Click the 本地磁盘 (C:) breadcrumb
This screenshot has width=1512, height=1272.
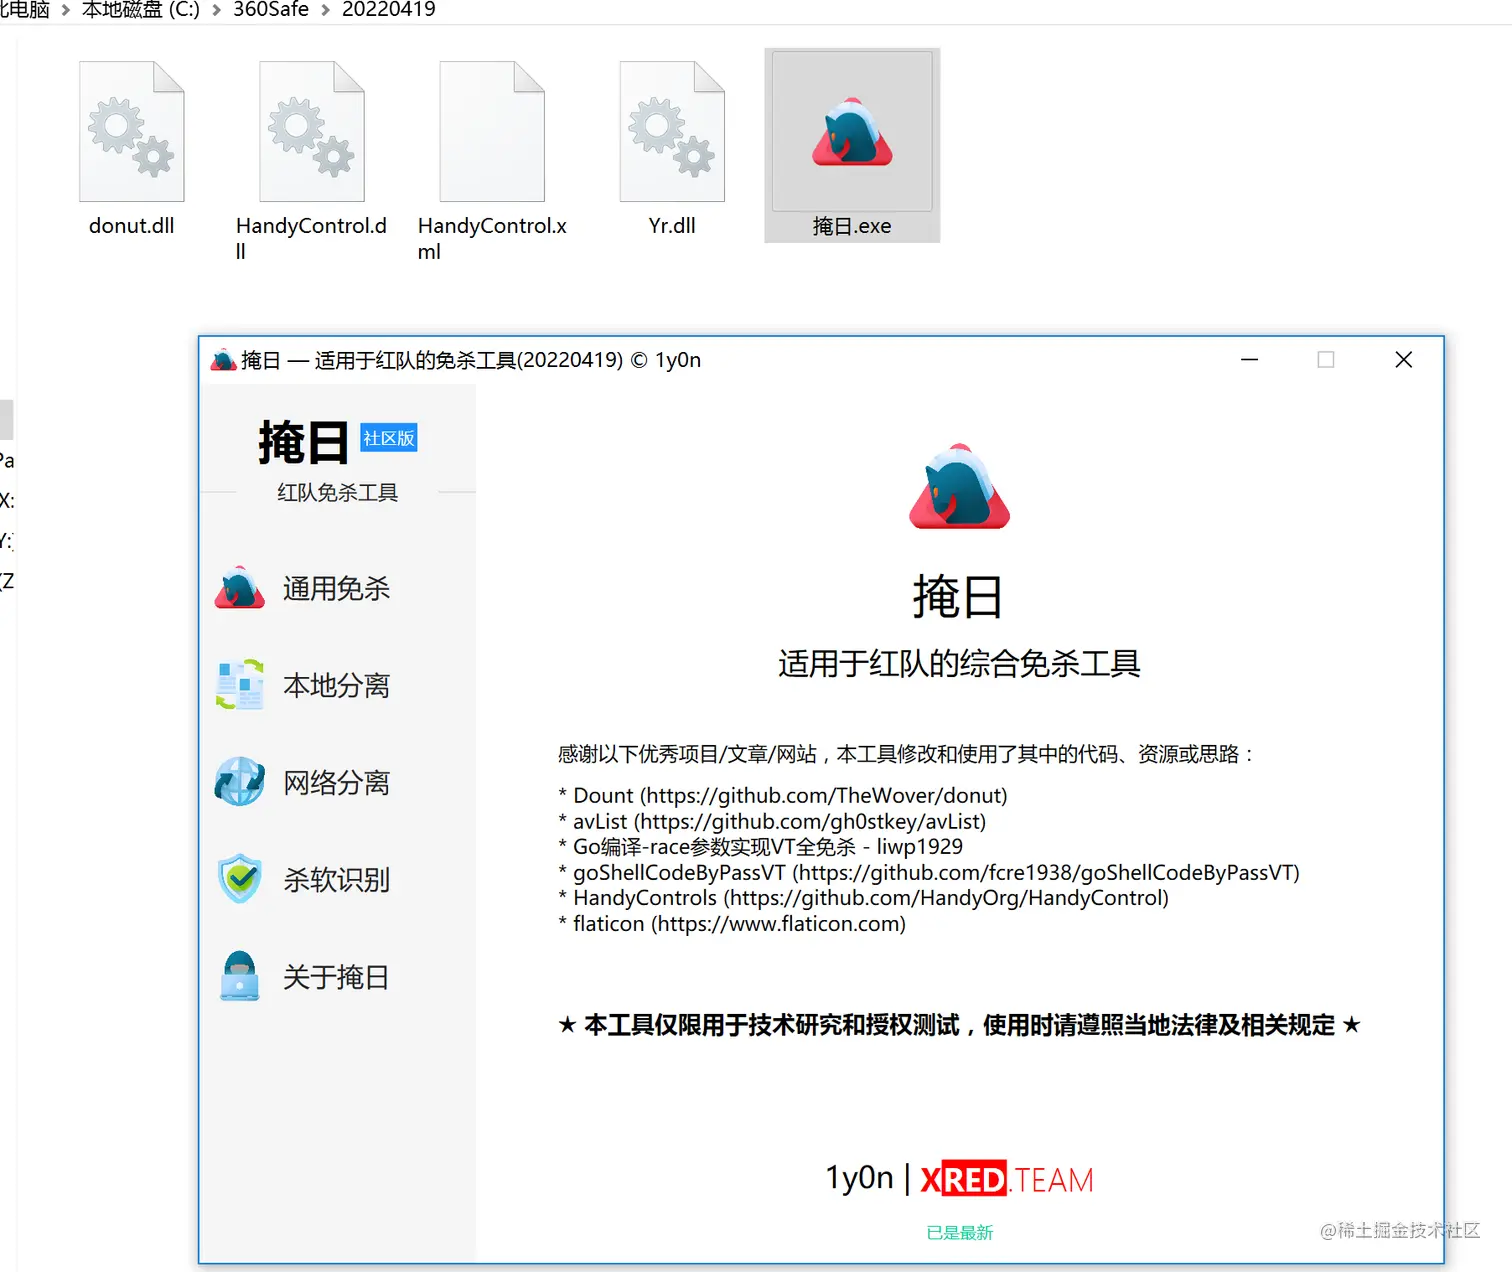click(141, 10)
